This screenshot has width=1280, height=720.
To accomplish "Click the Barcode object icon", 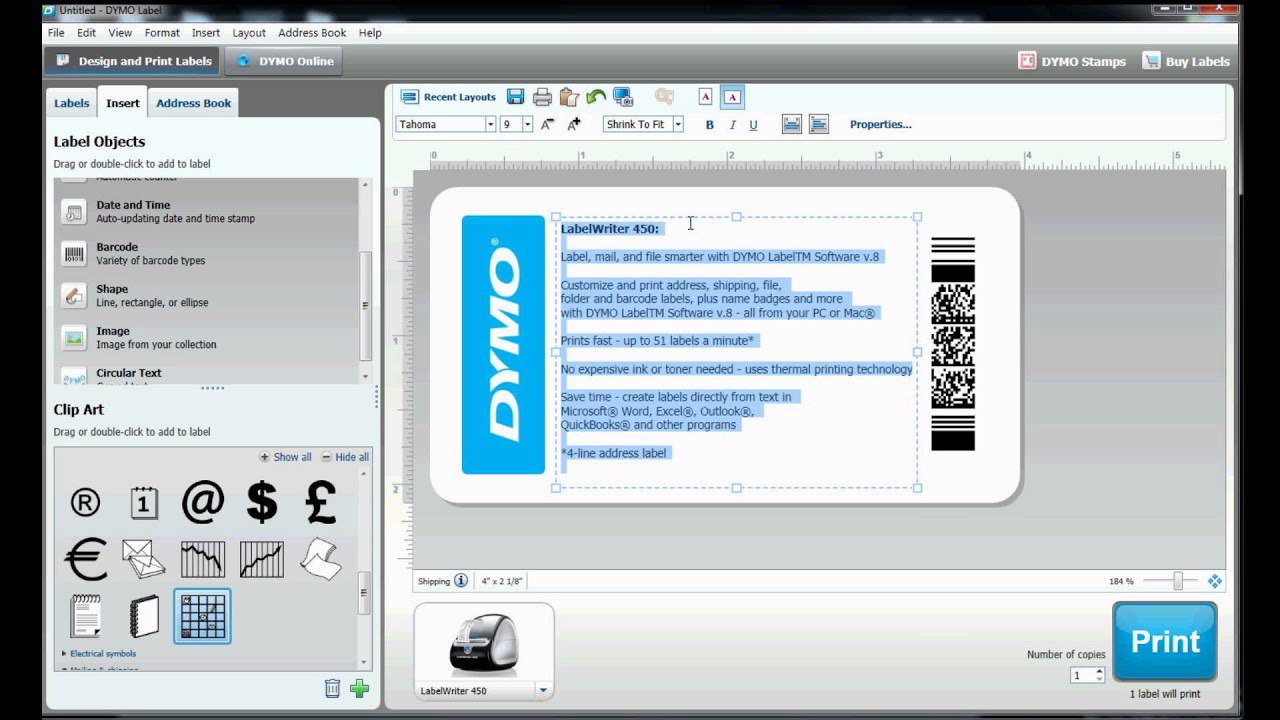I will 74,254.
